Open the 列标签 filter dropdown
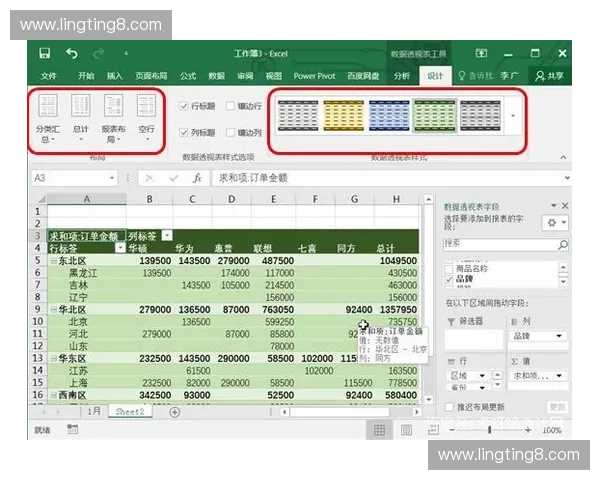 pyautogui.click(x=167, y=235)
